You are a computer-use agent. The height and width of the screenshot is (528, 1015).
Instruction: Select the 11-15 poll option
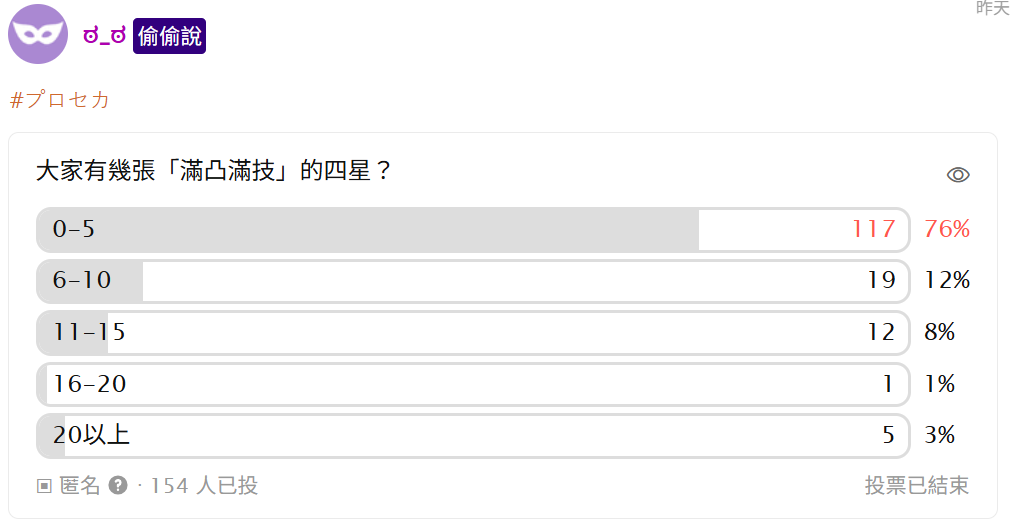point(472,333)
